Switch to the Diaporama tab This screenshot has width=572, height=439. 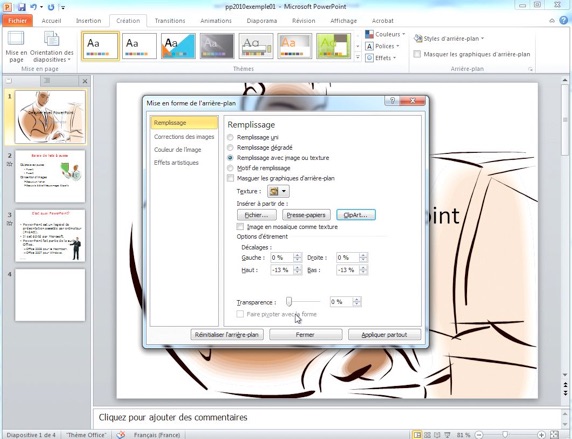pyautogui.click(x=262, y=21)
